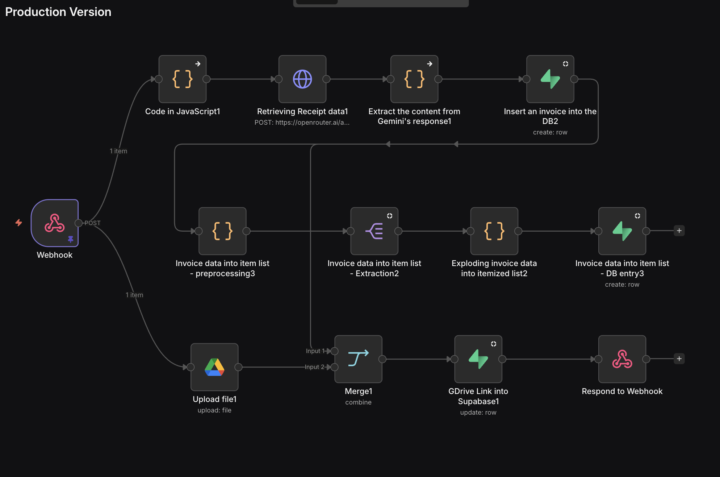This screenshot has width=720, height=477.
Task: Open Insert an invoice into the DB2 node
Action: 550,79
